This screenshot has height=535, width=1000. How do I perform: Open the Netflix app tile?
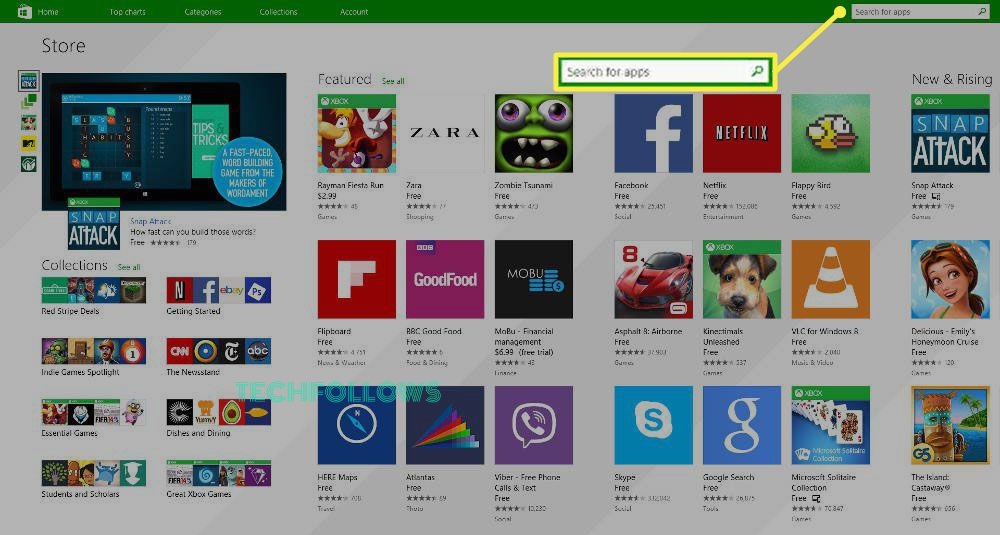[x=742, y=133]
